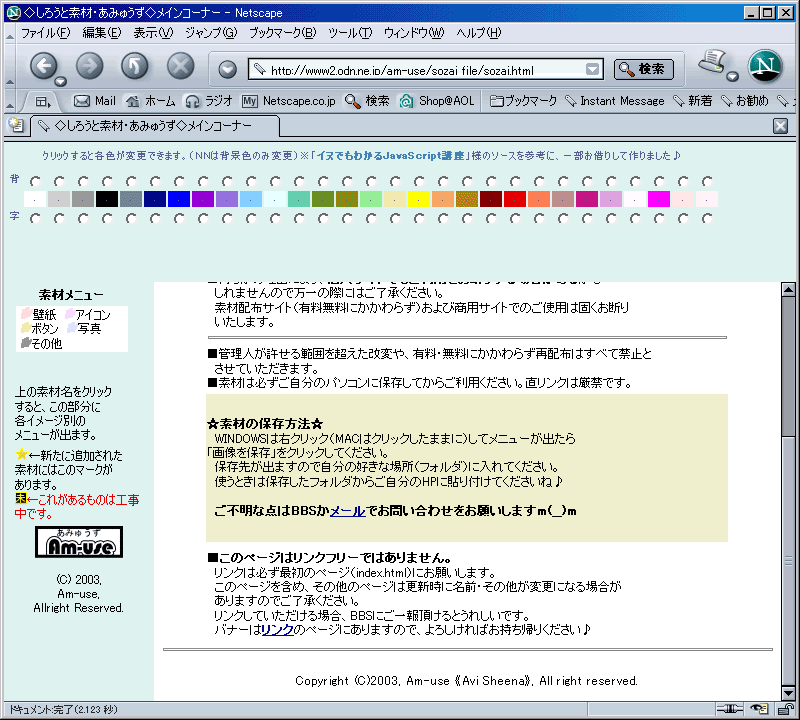Close the current tab with the X
Viewport: 800px width, 720px height.
tap(780, 126)
